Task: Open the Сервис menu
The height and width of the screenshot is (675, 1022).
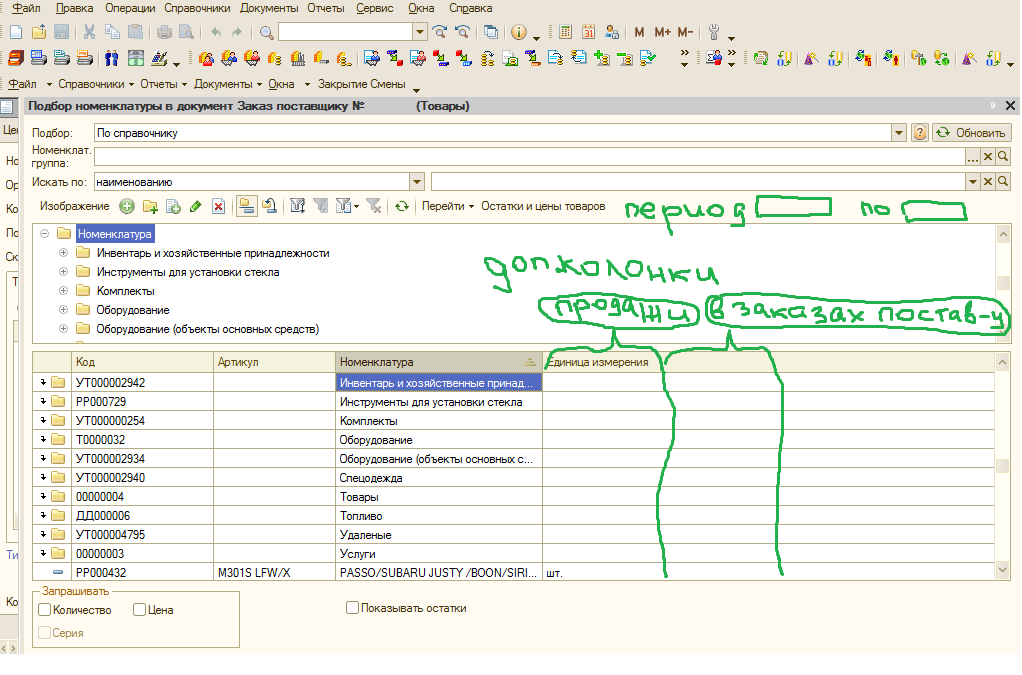Action: pyautogui.click(x=375, y=8)
